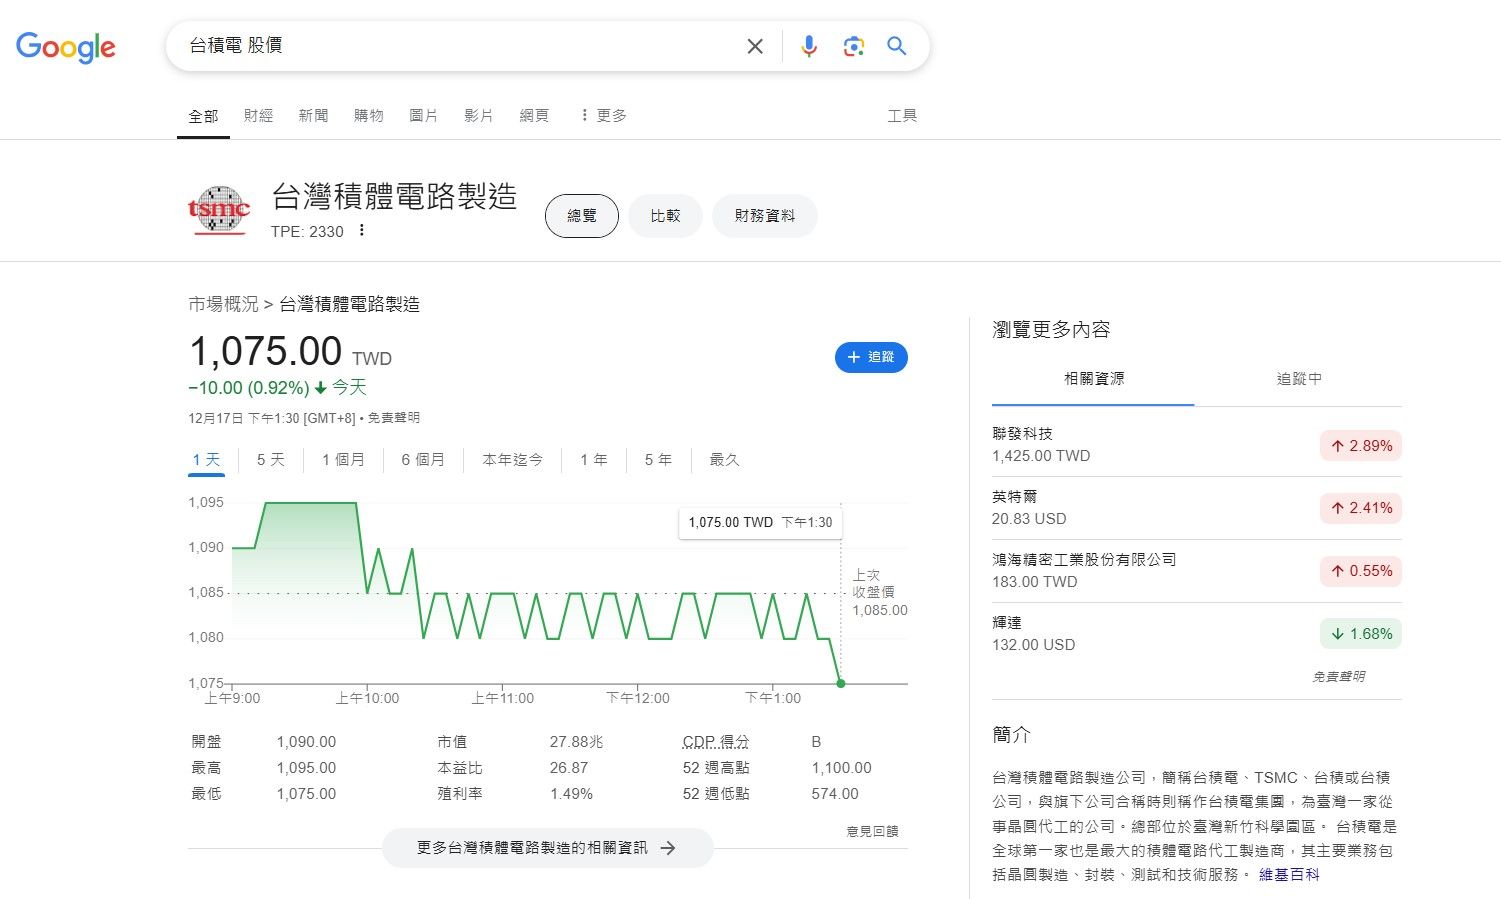Click the 意見回饋 feedback link
1501x899 pixels.
(872, 831)
